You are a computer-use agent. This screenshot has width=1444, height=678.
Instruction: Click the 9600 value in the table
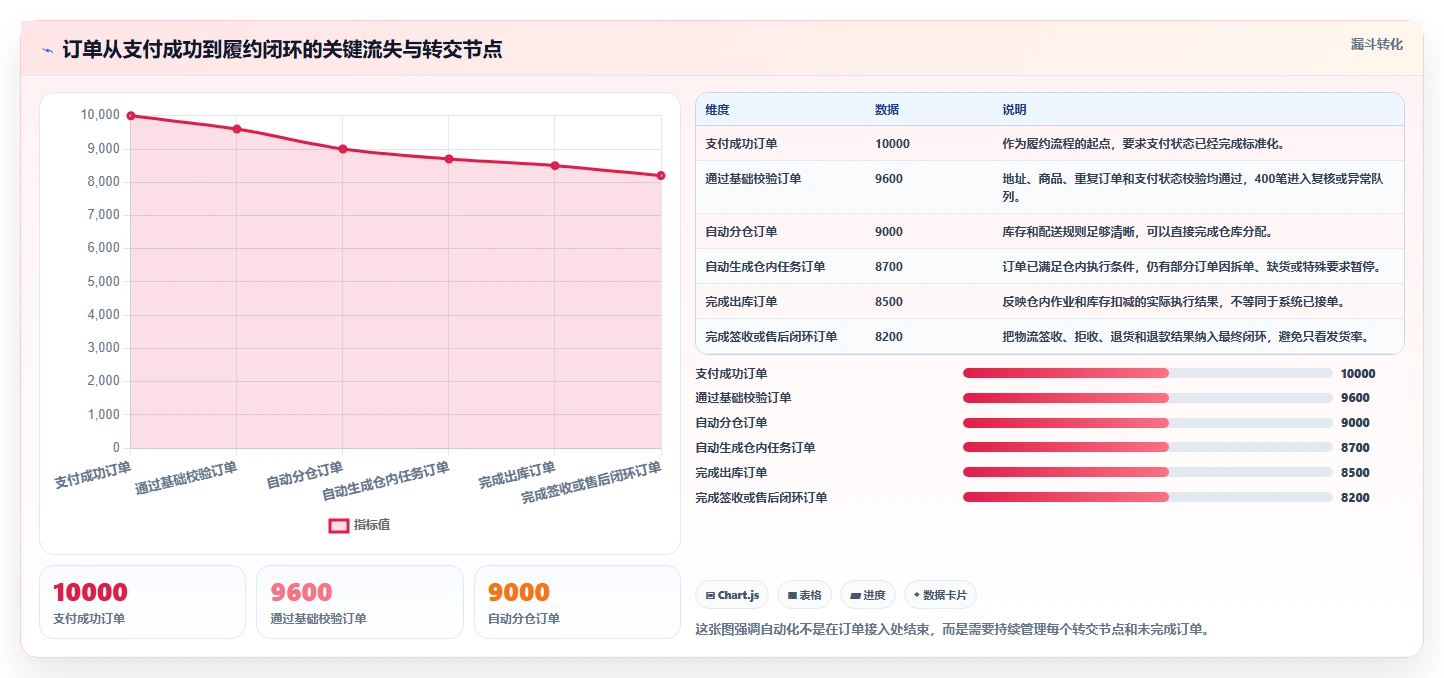click(889, 179)
